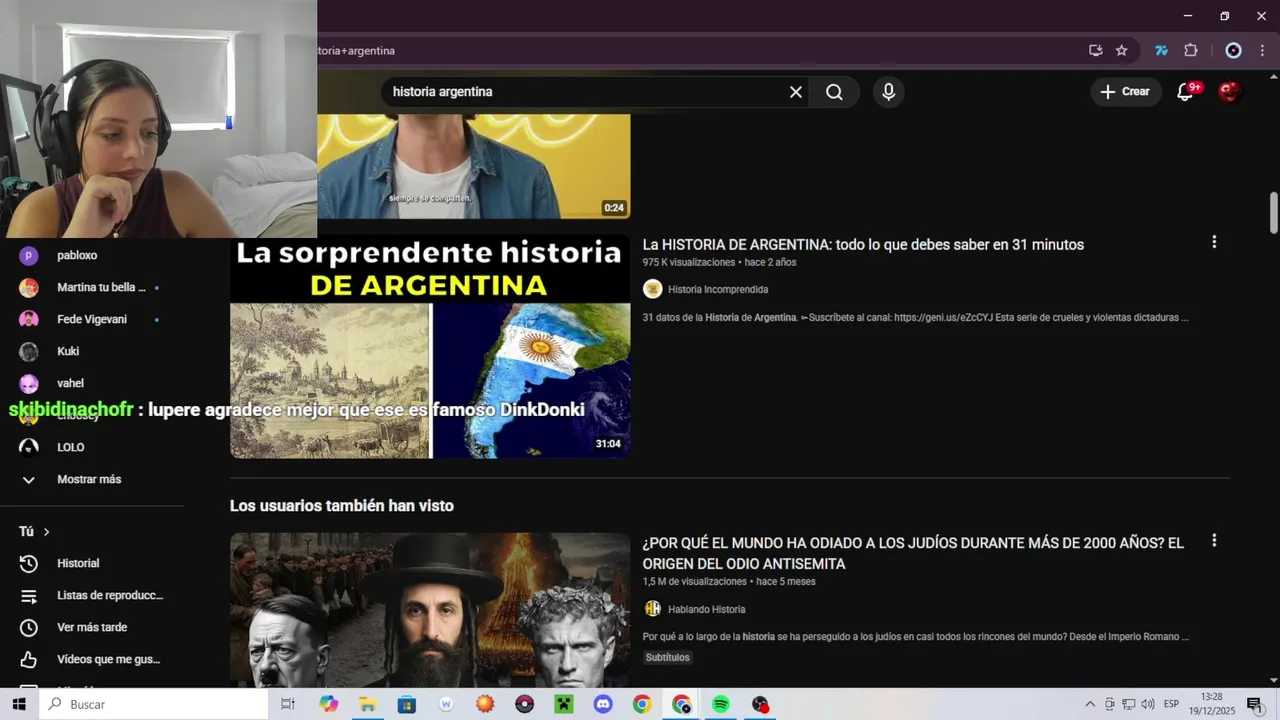1280x720 pixels.
Task: Clear the search box with the X icon
Action: click(x=796, y=92)
